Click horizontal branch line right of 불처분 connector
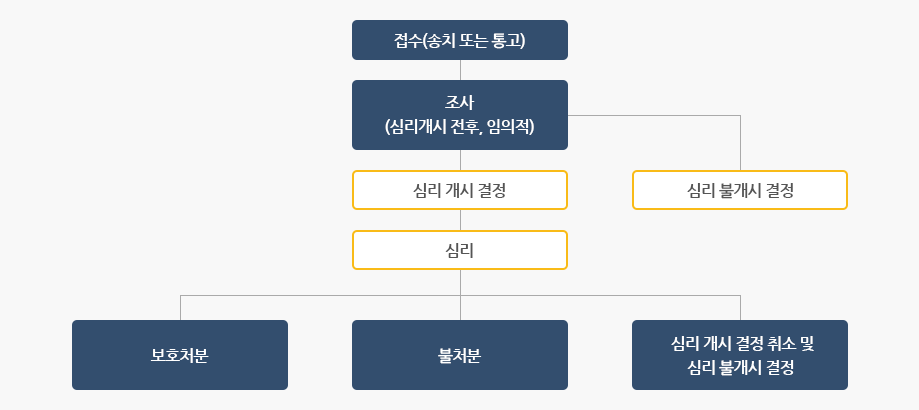This screenshot has width=919, height=410. click(600, 295)
